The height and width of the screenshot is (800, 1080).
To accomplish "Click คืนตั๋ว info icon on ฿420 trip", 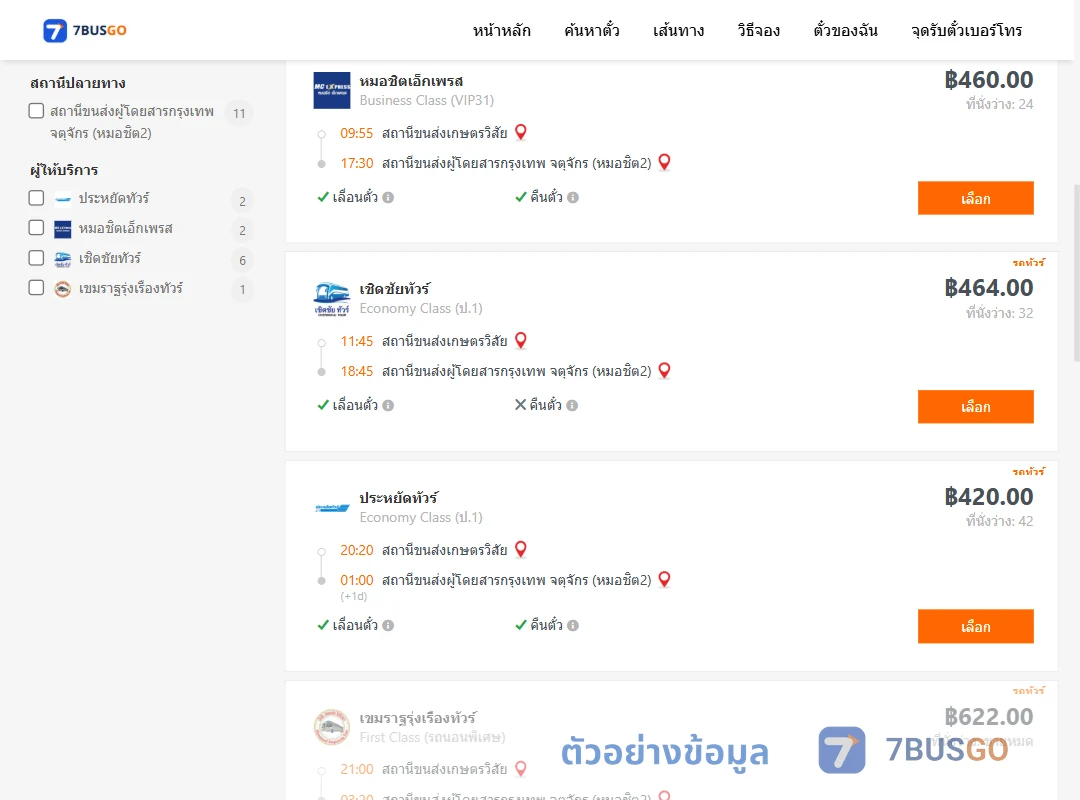I will click(573, 626).
